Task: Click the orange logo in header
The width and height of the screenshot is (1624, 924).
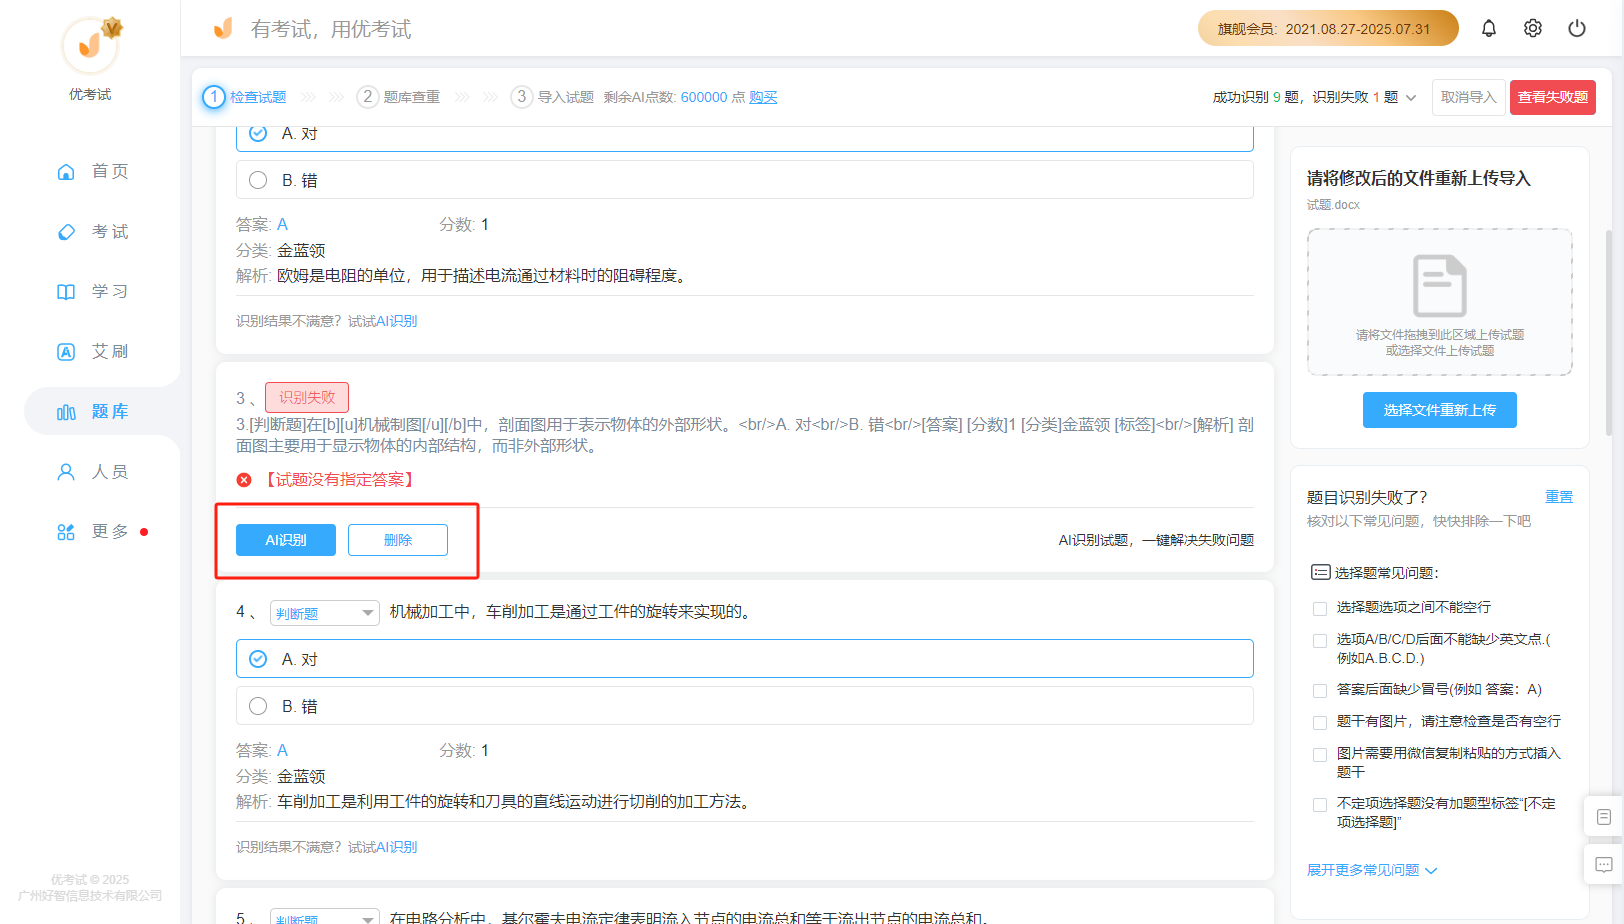Action: pos(223,28)
